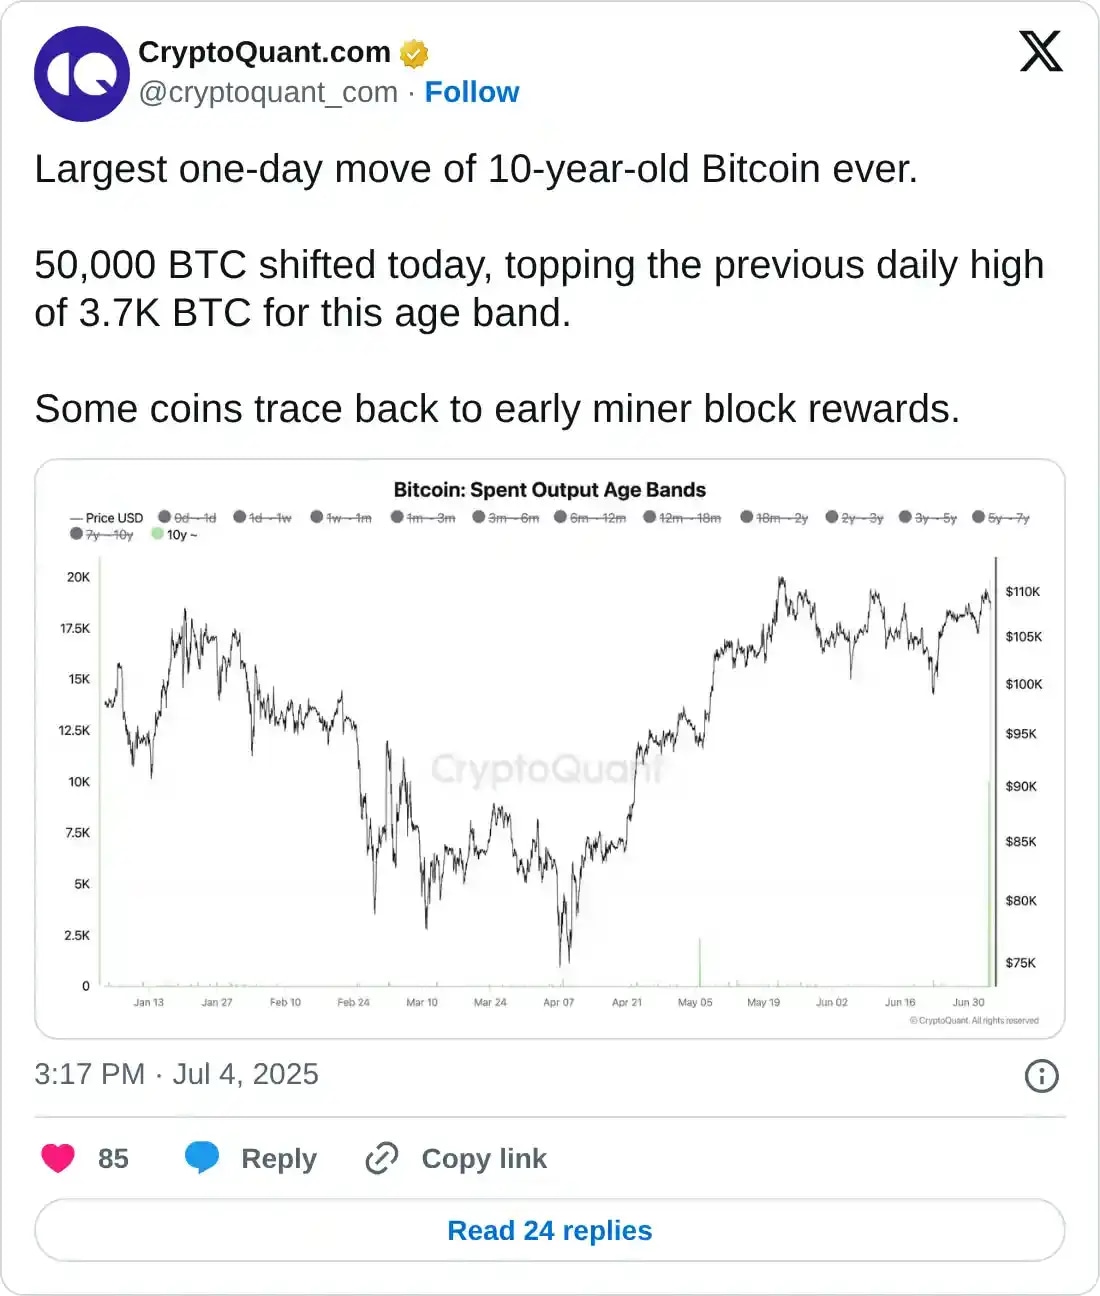Click the @cryptoquant_com handle
The width and height of the screenshot is (1100, 1296).
267,92
